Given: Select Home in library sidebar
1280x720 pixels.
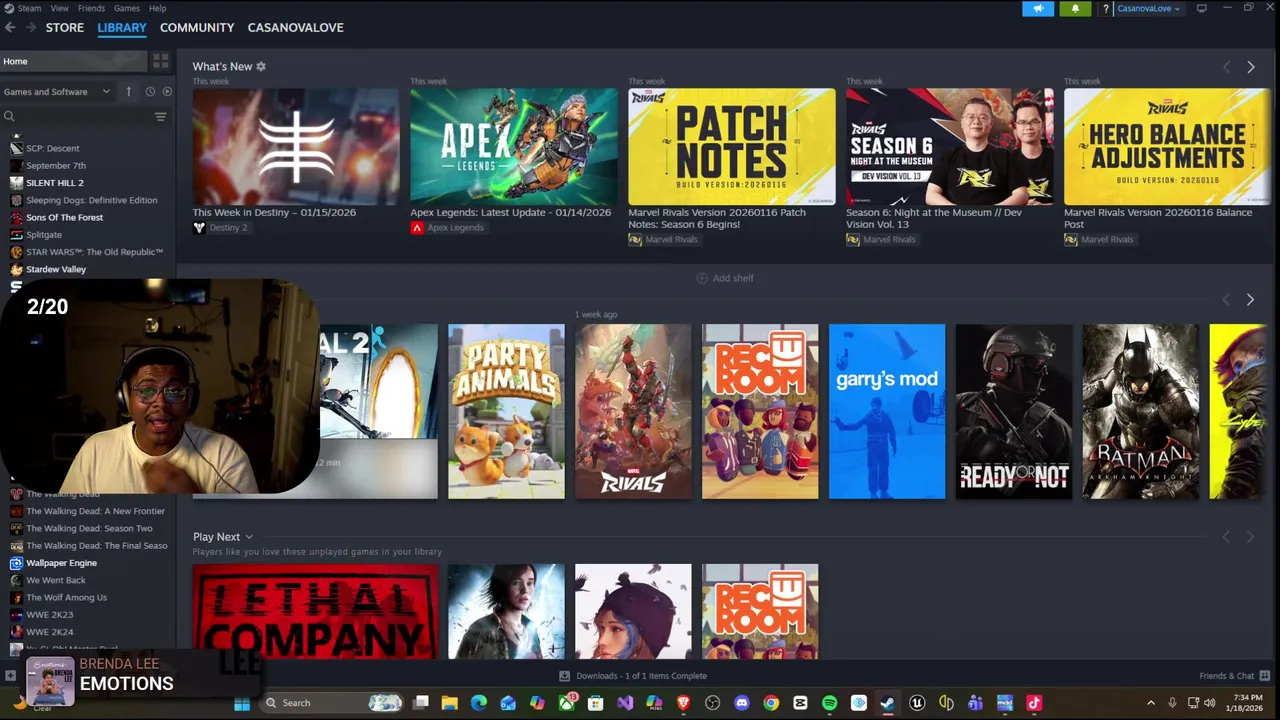Looking at the screenshot, I should [x=74, y=61].
